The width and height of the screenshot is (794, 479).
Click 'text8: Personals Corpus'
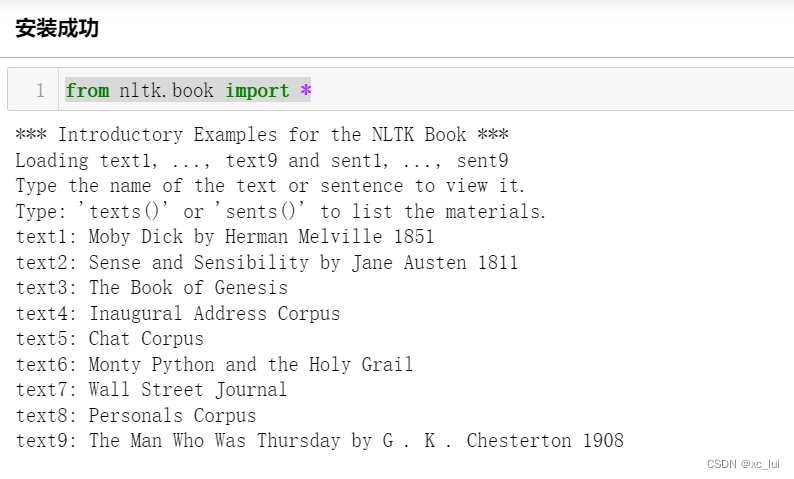(x=136, y=415)
